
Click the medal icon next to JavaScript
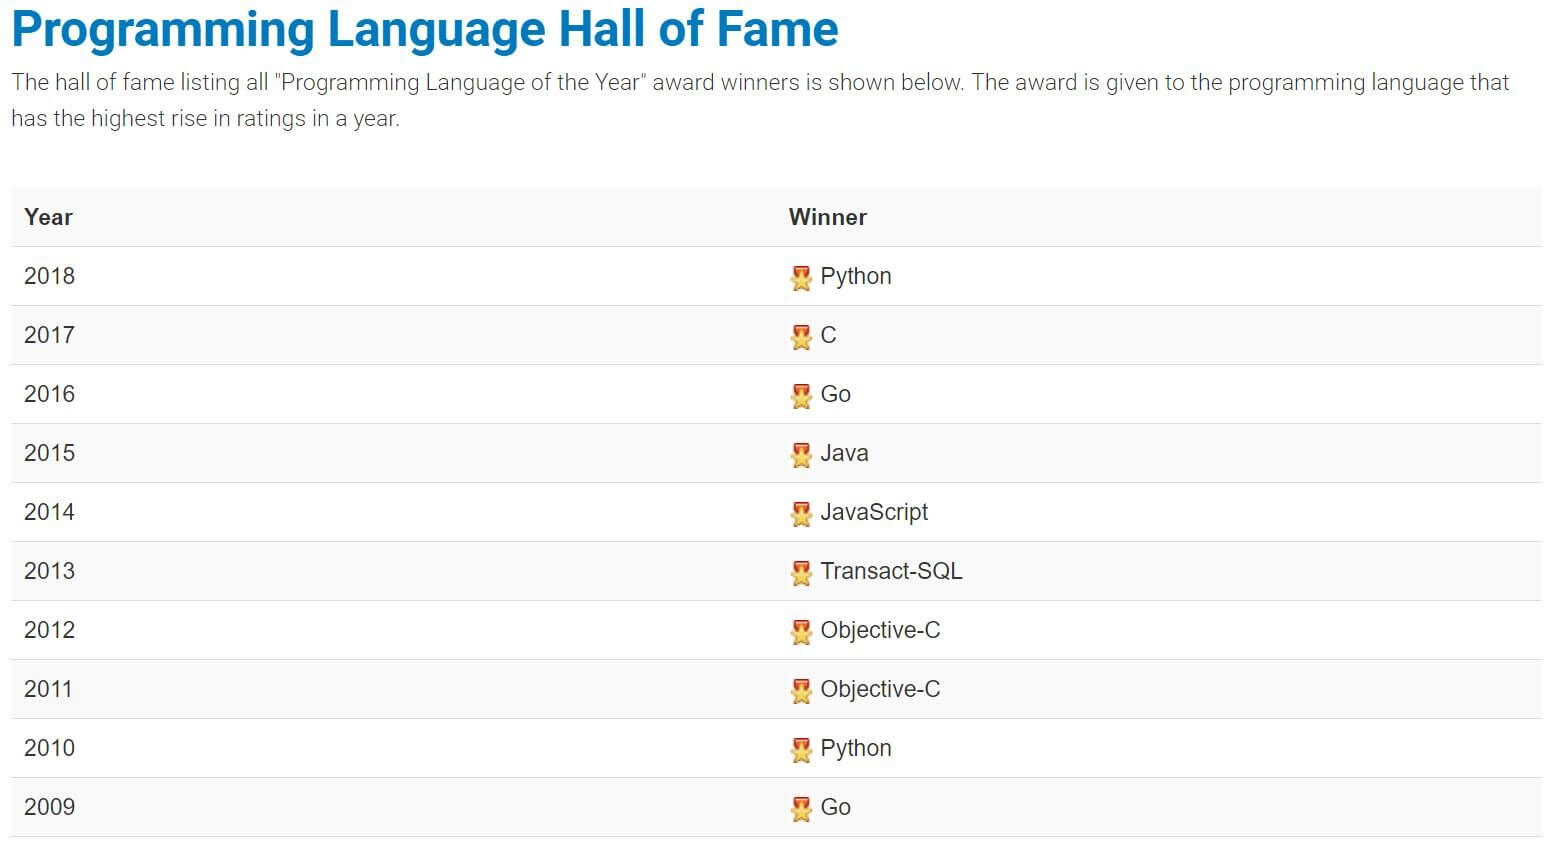pos(801,514)
